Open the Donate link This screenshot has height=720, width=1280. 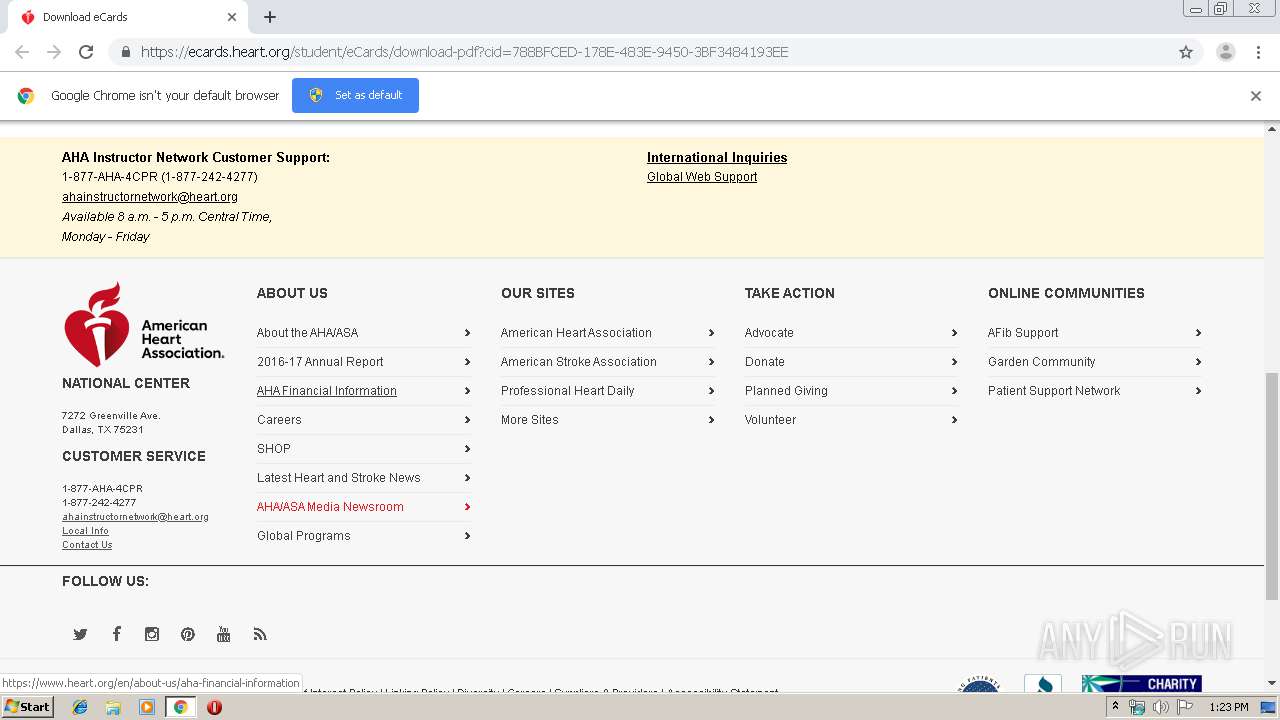765,362
